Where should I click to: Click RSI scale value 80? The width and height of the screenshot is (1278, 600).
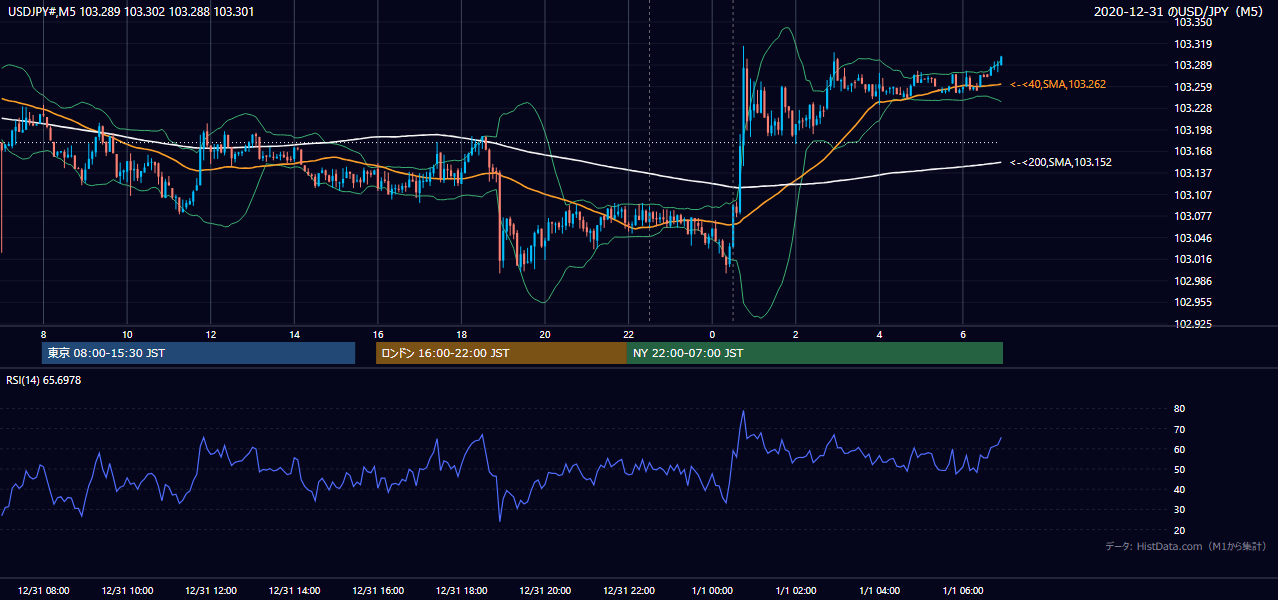1180,409
